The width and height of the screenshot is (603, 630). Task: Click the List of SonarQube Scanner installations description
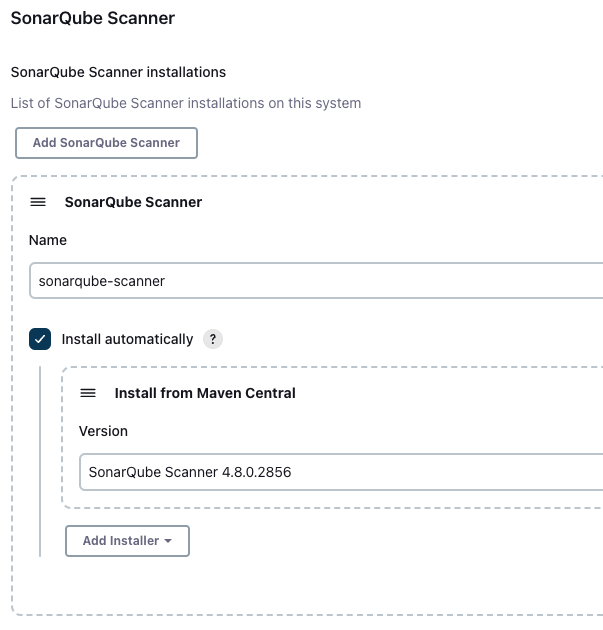186,103
